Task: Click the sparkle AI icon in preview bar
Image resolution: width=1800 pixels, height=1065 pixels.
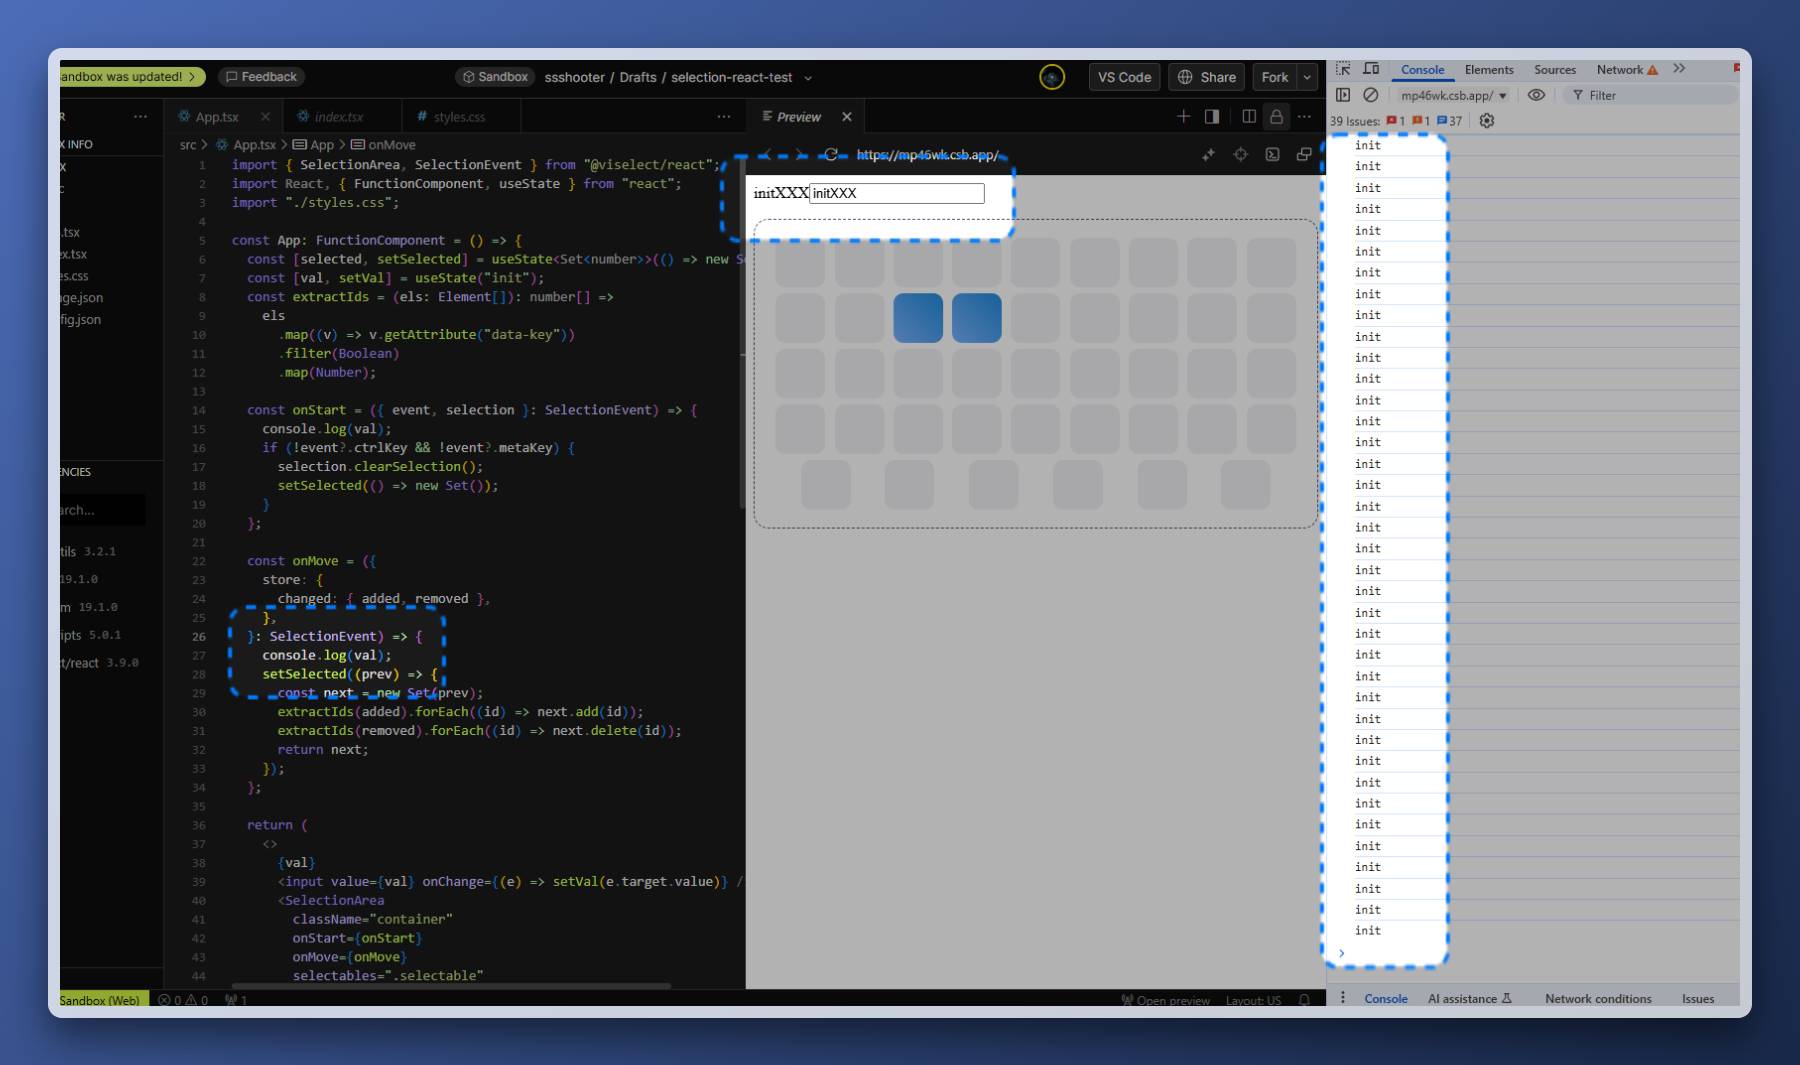Action: click(1208, 155)
